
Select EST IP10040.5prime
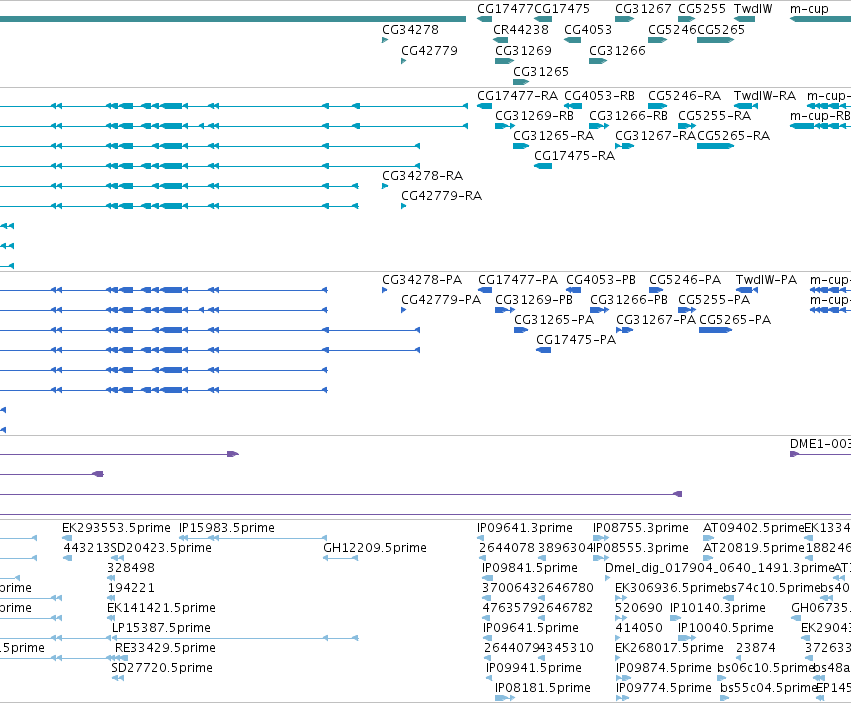726,628
